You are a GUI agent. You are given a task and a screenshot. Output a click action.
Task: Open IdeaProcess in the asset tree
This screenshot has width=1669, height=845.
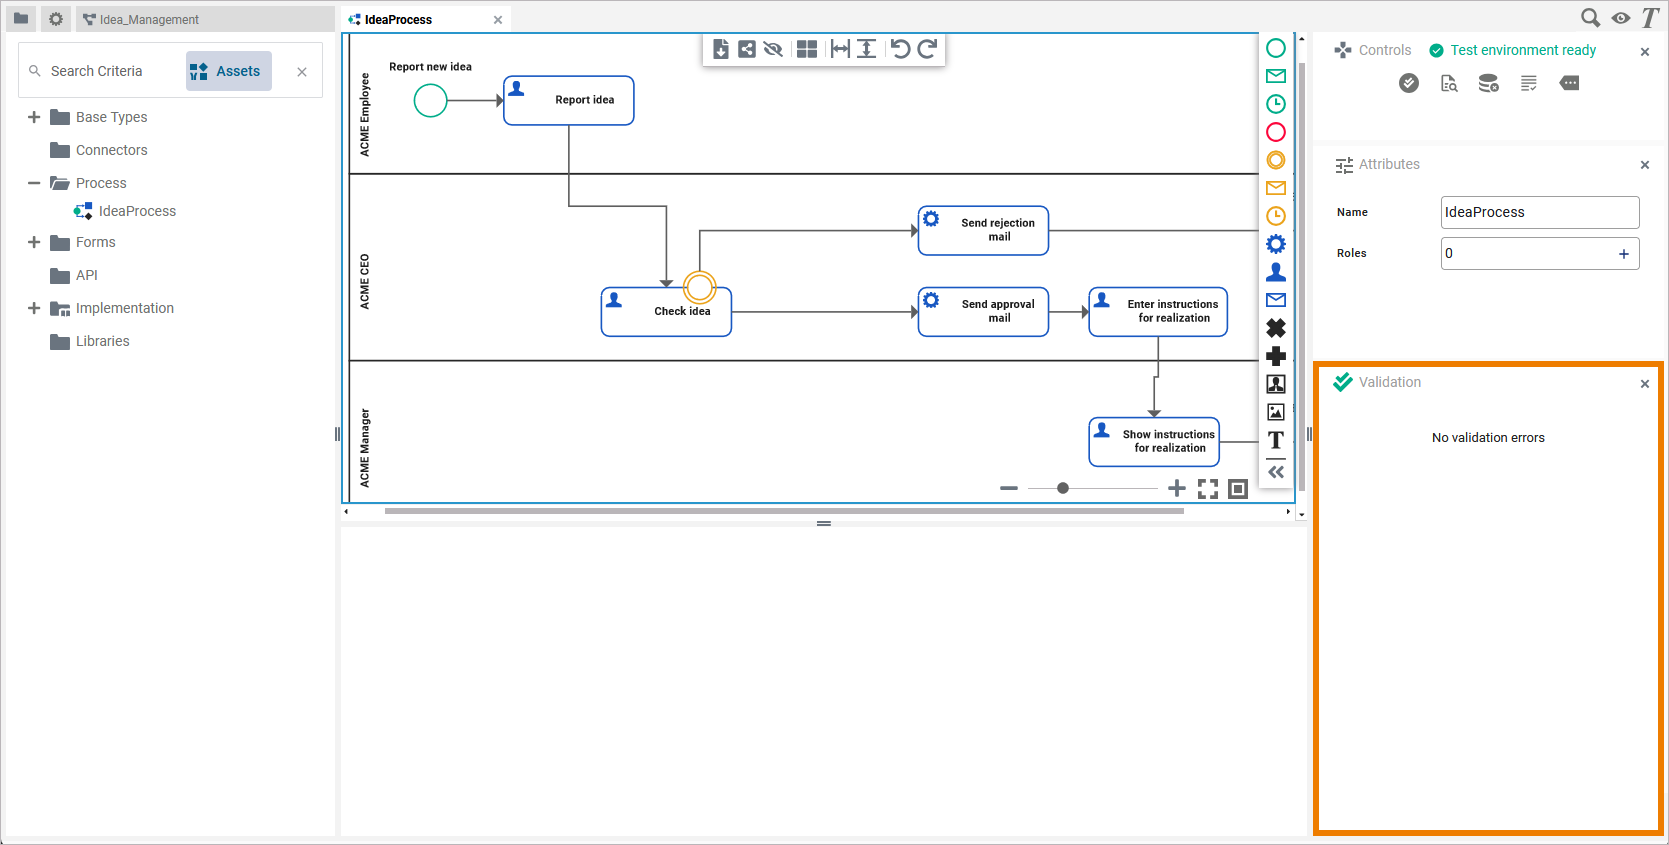point(137,211)
